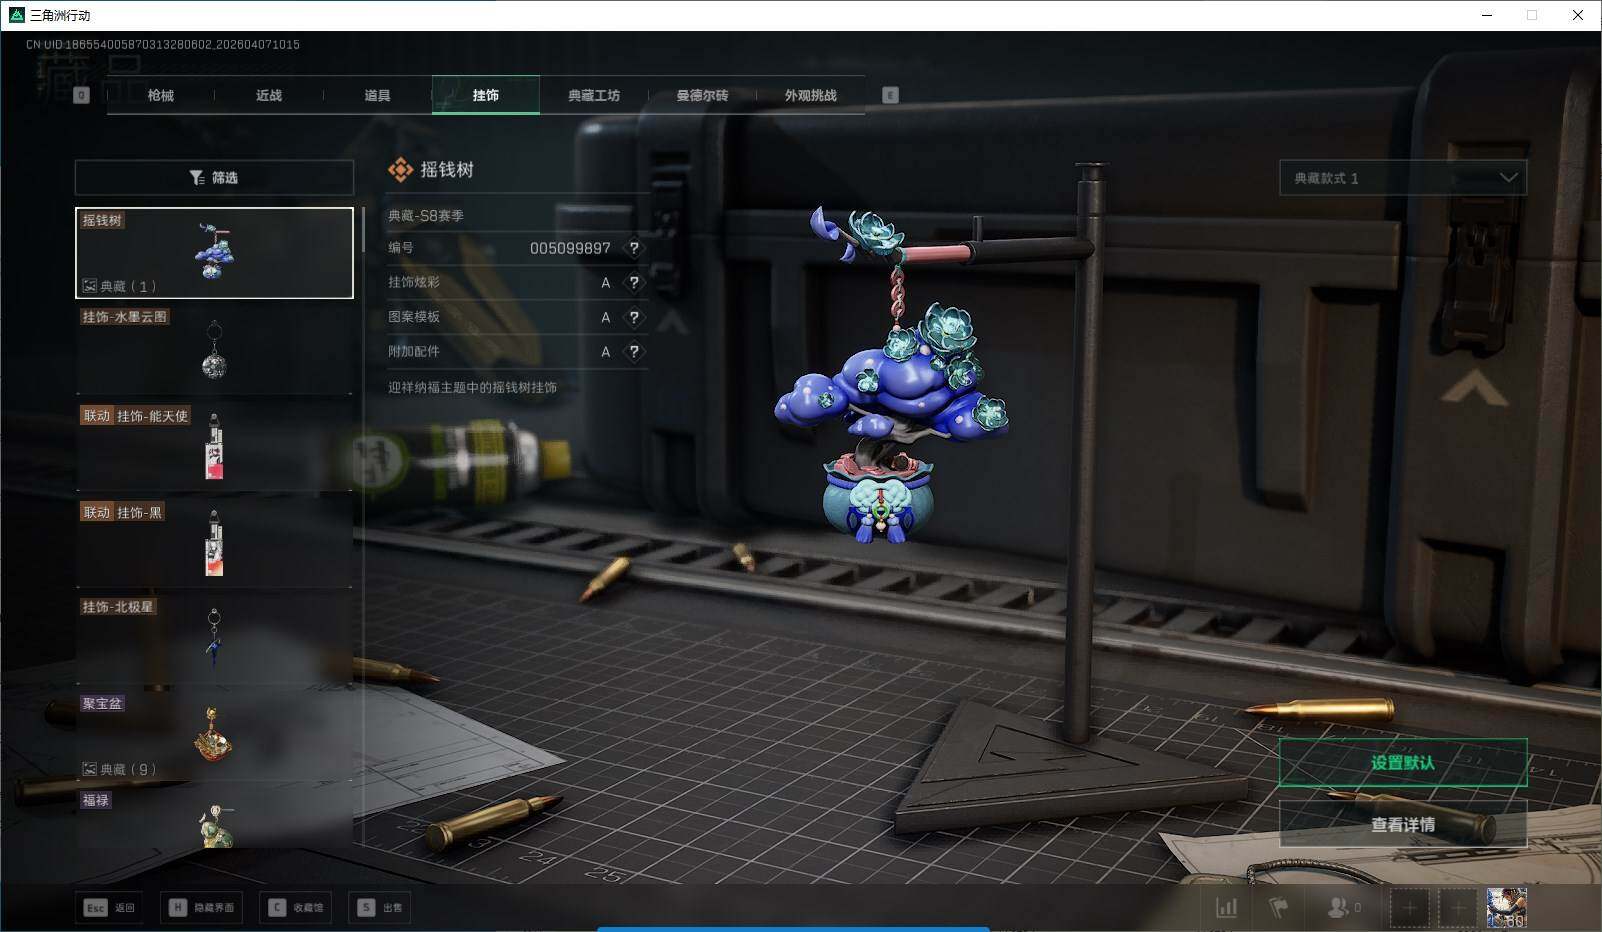
Task: Click the 查看详情 button
Action: point(1403,825)
